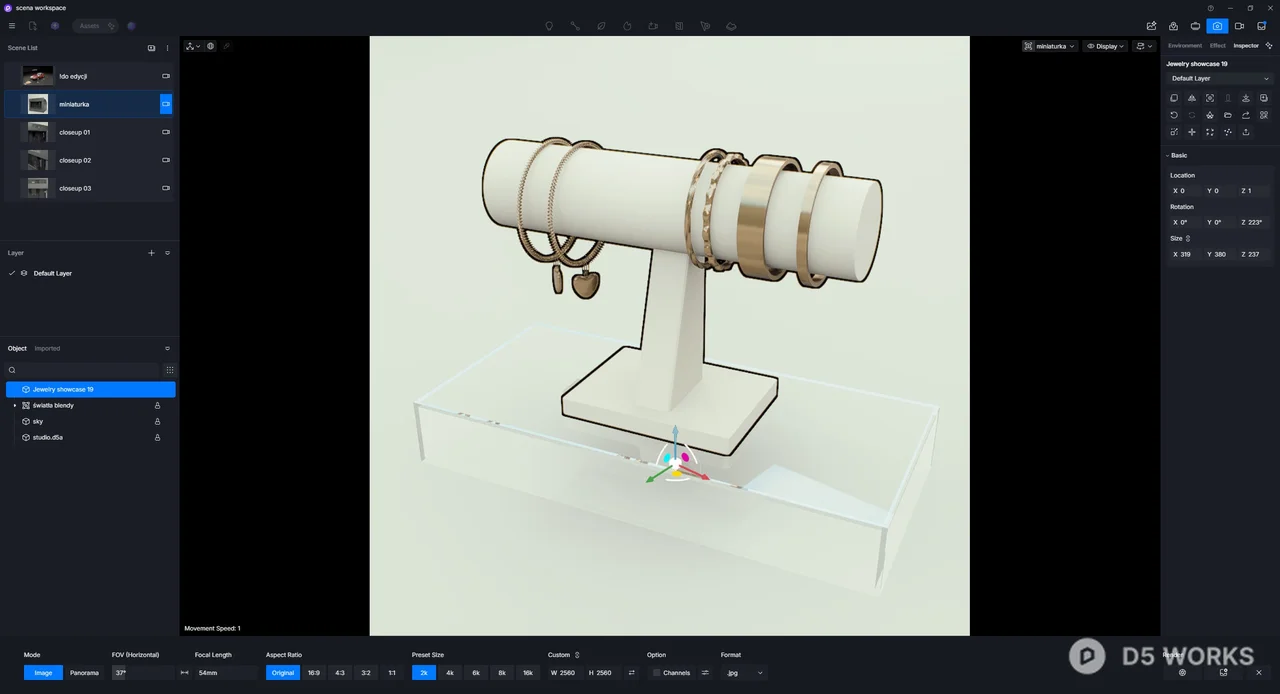
Task: Select Panorama mode button
Action: [x=84, y=673]
